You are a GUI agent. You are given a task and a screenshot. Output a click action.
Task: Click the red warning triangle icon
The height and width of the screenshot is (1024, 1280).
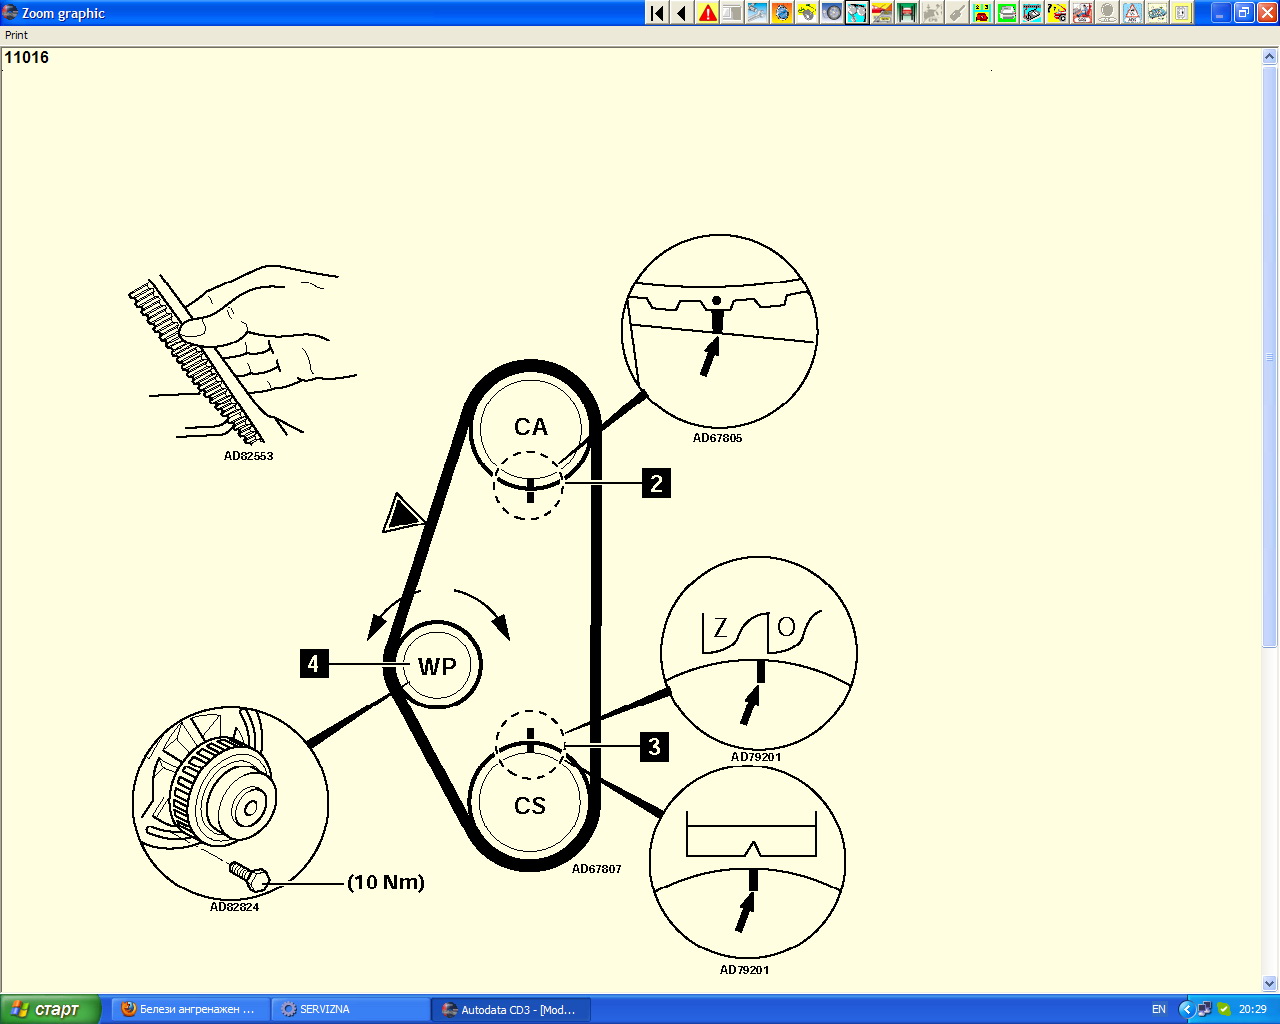click(708, 13)
